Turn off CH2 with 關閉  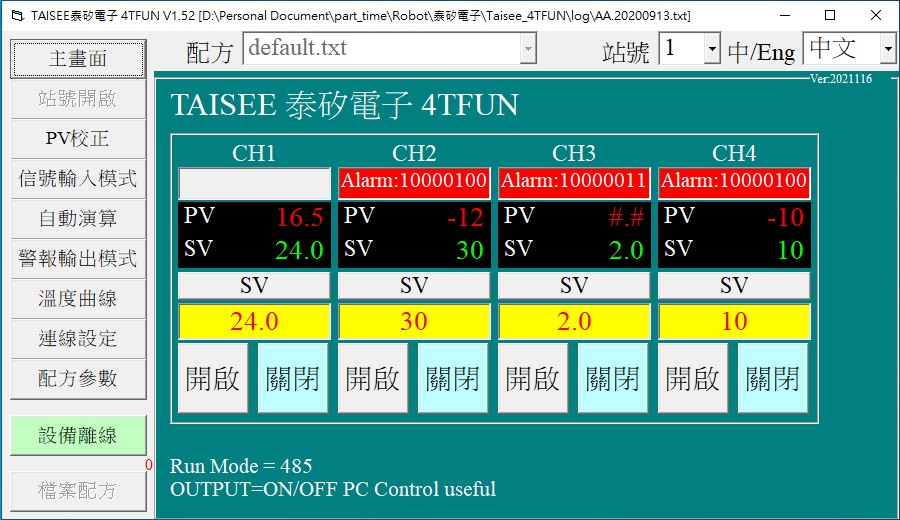[x=453, y=378]
